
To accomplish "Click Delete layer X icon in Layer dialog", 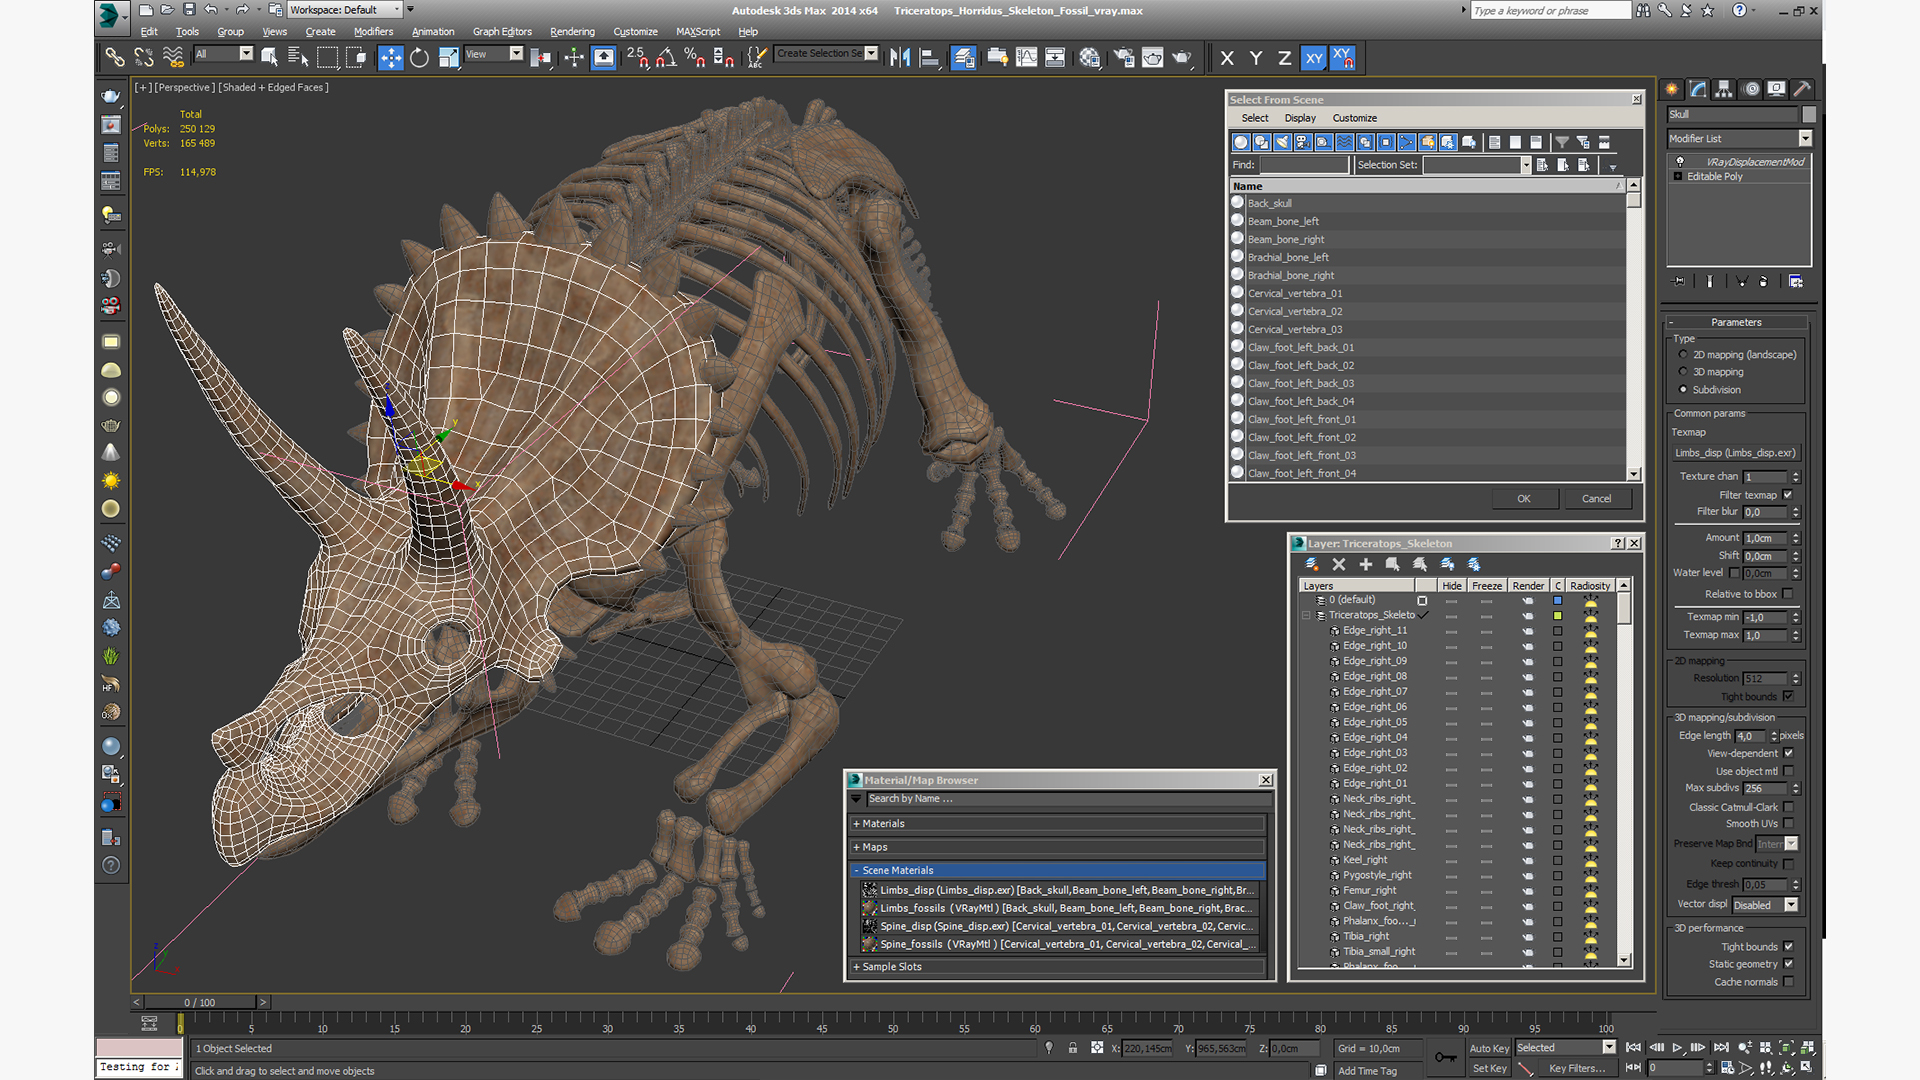I will [1338, 564].
